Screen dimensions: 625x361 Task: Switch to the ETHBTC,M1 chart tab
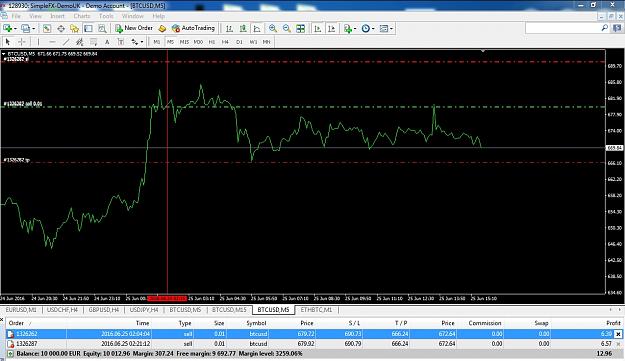pyautogui.click(x=316, y=310)
